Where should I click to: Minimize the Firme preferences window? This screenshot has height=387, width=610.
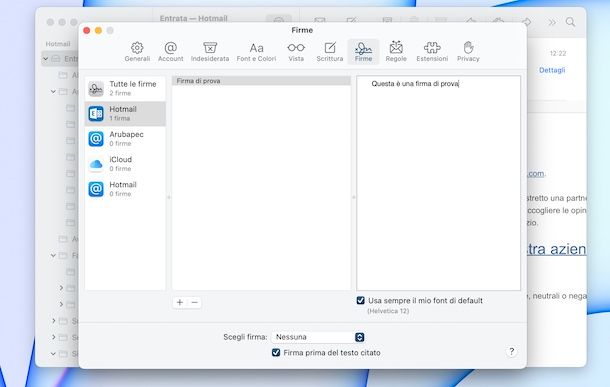pos(98,30)
